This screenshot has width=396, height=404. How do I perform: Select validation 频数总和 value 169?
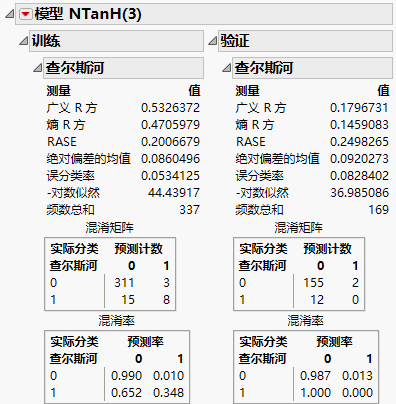pyautogui.click(x=378, y=210)
